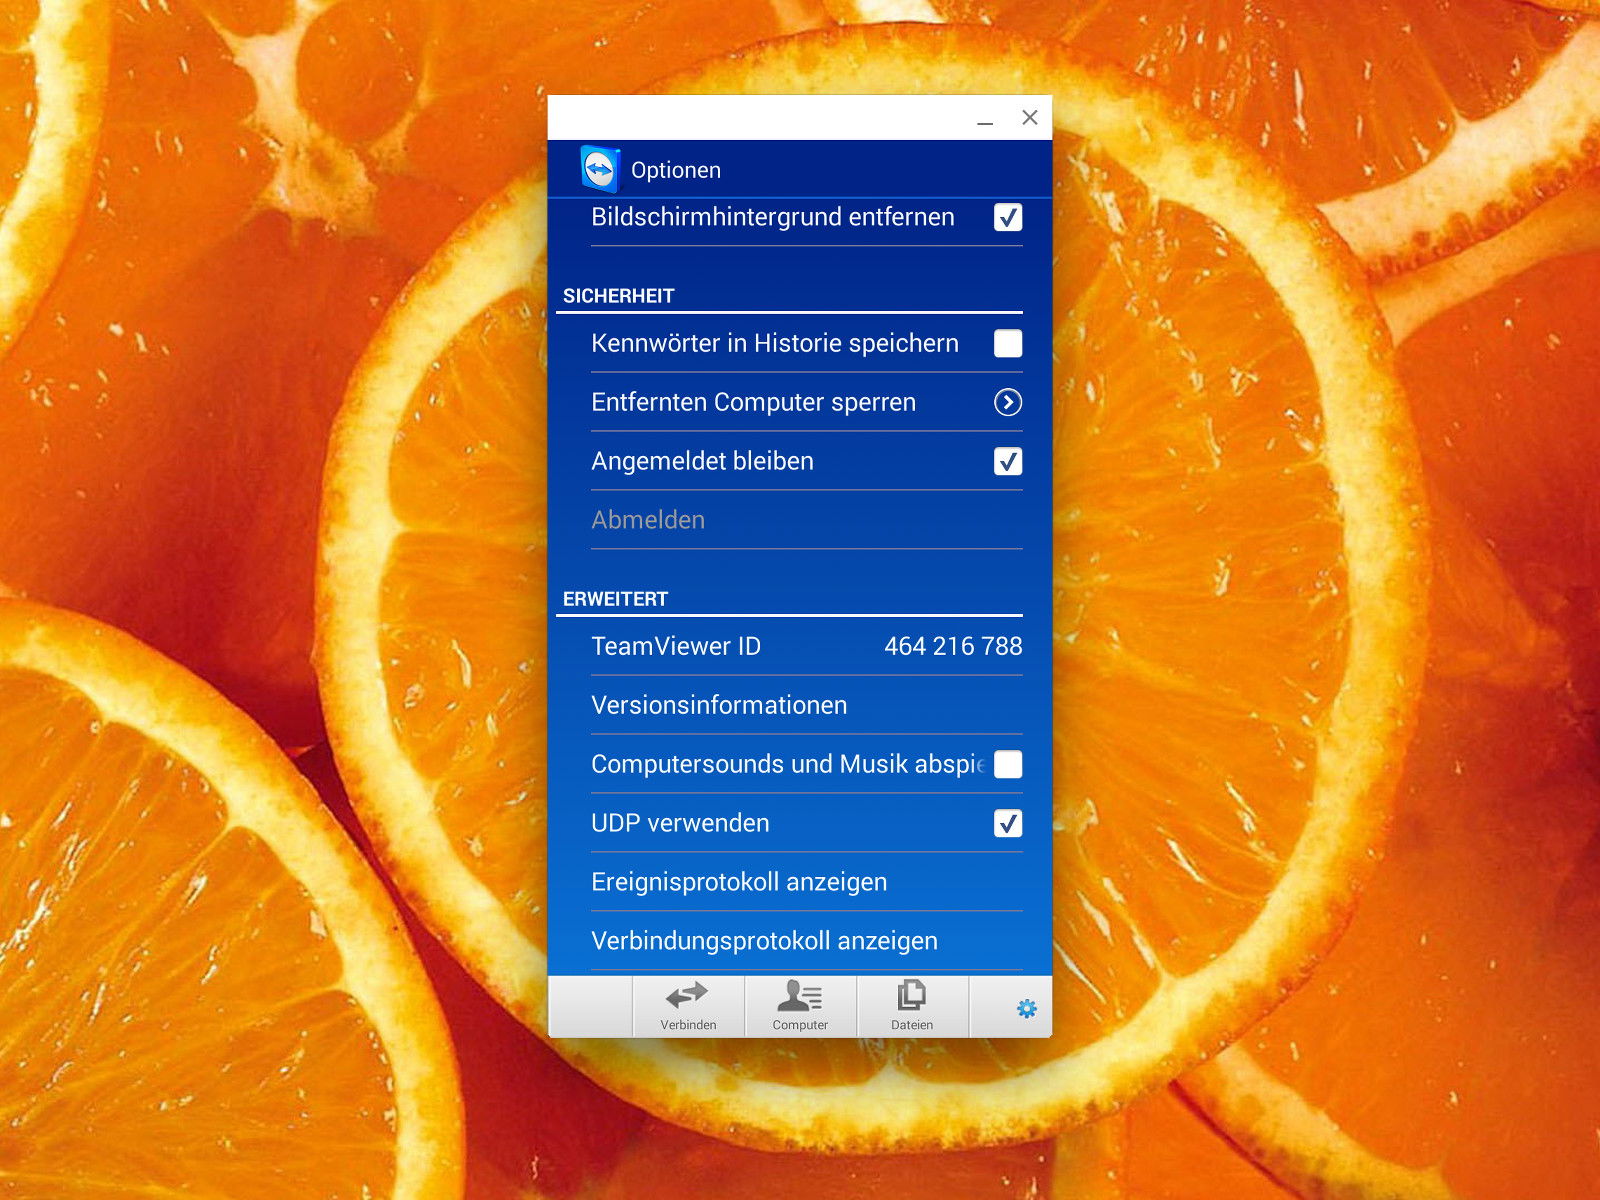Uncheck UDP verwenden checkbox
1600x1200 pixels.
[x=1008, y=823]
